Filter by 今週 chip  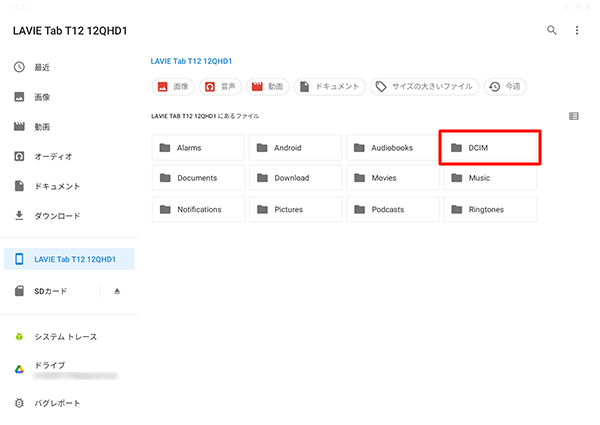point(505,86)
